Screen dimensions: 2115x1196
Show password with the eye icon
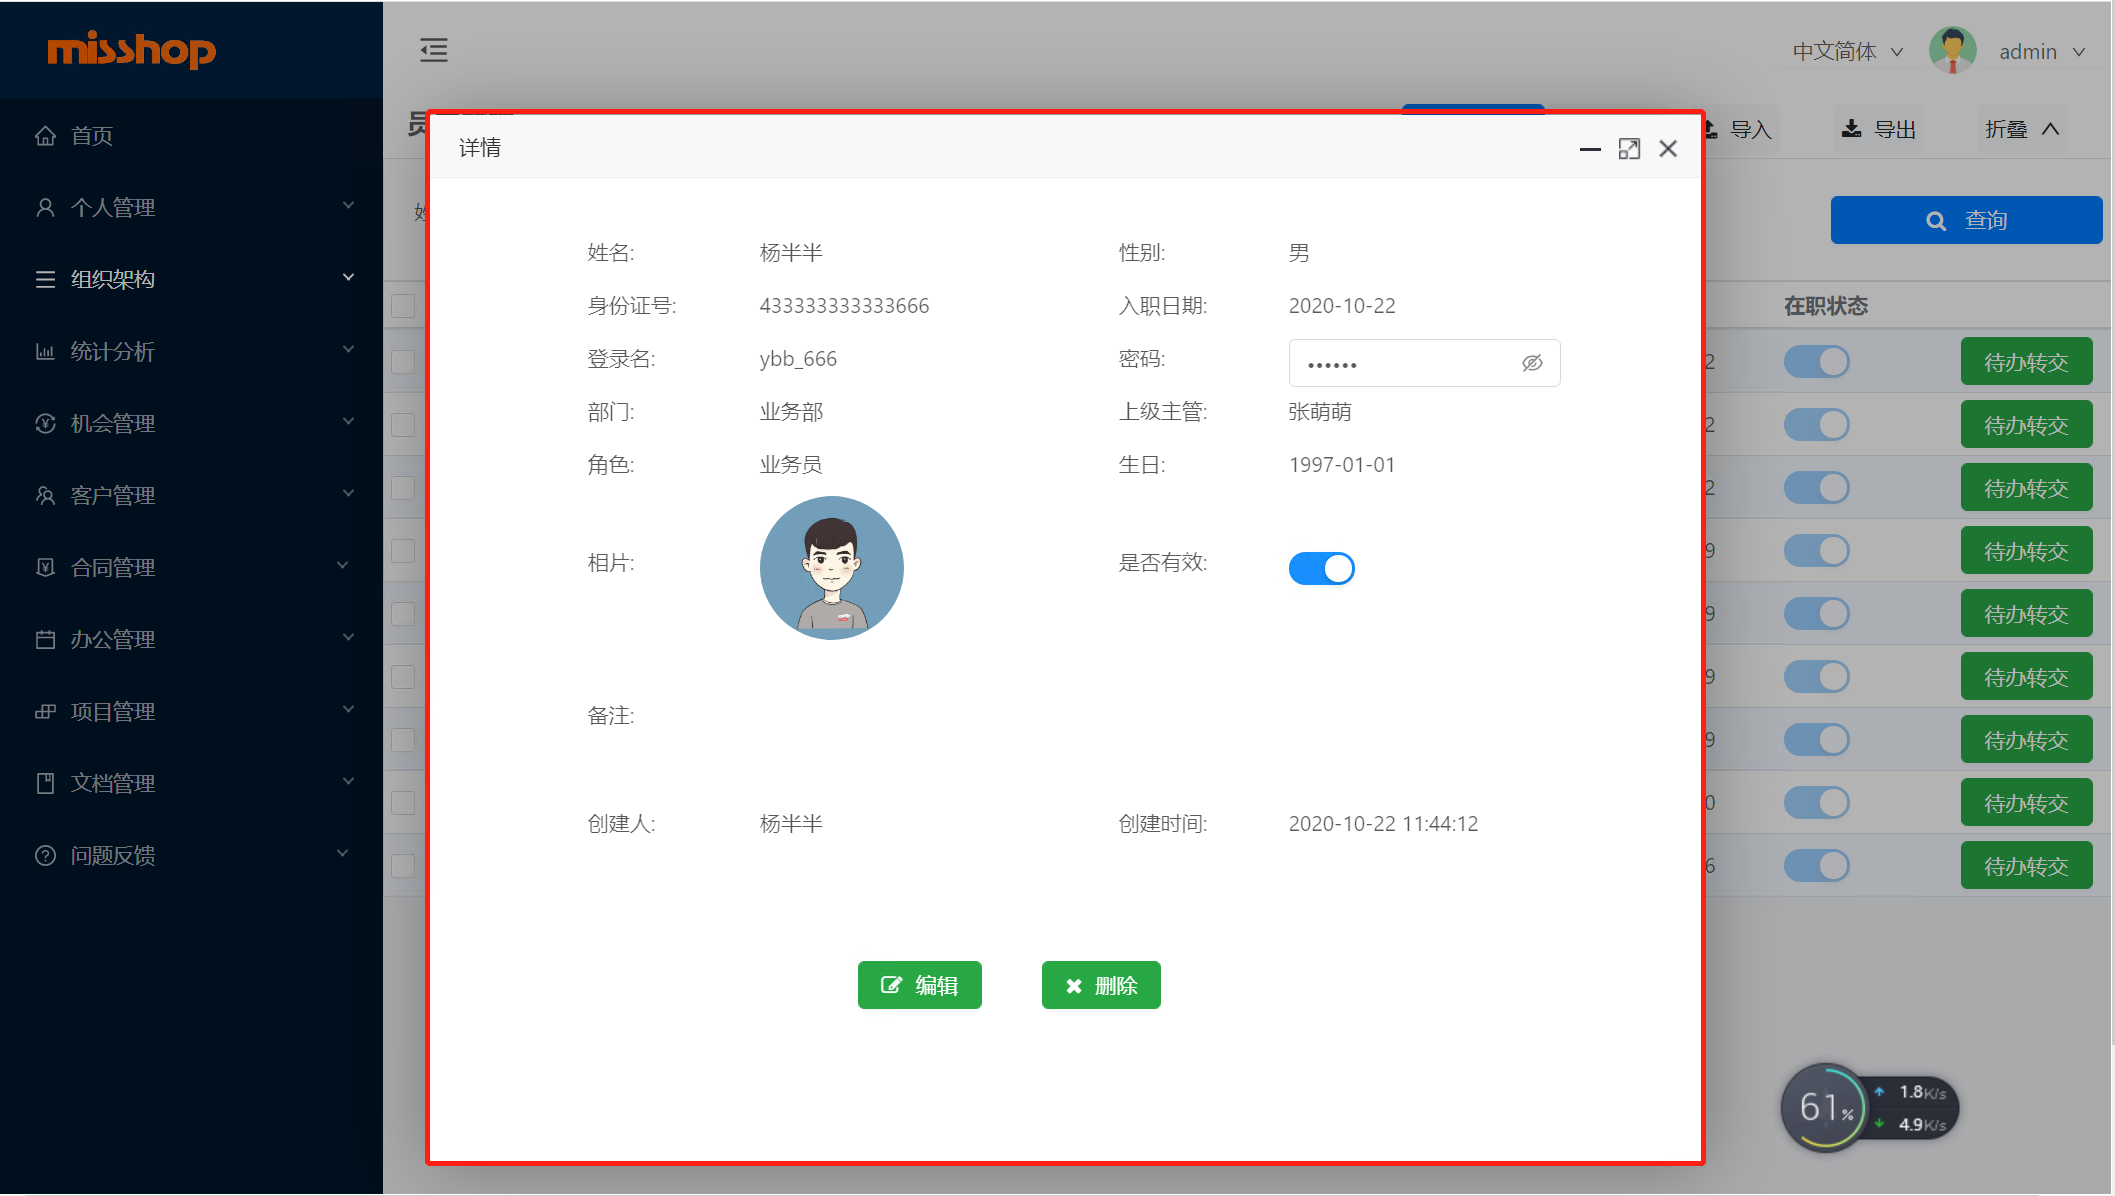1532,363
